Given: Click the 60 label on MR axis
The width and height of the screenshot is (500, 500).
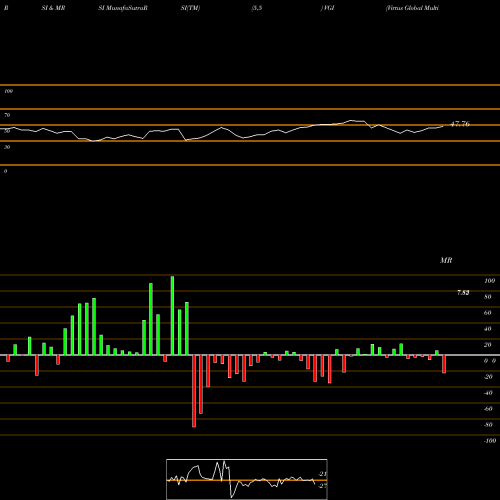Looking at the screenshot, I should (x=488, y=313).
